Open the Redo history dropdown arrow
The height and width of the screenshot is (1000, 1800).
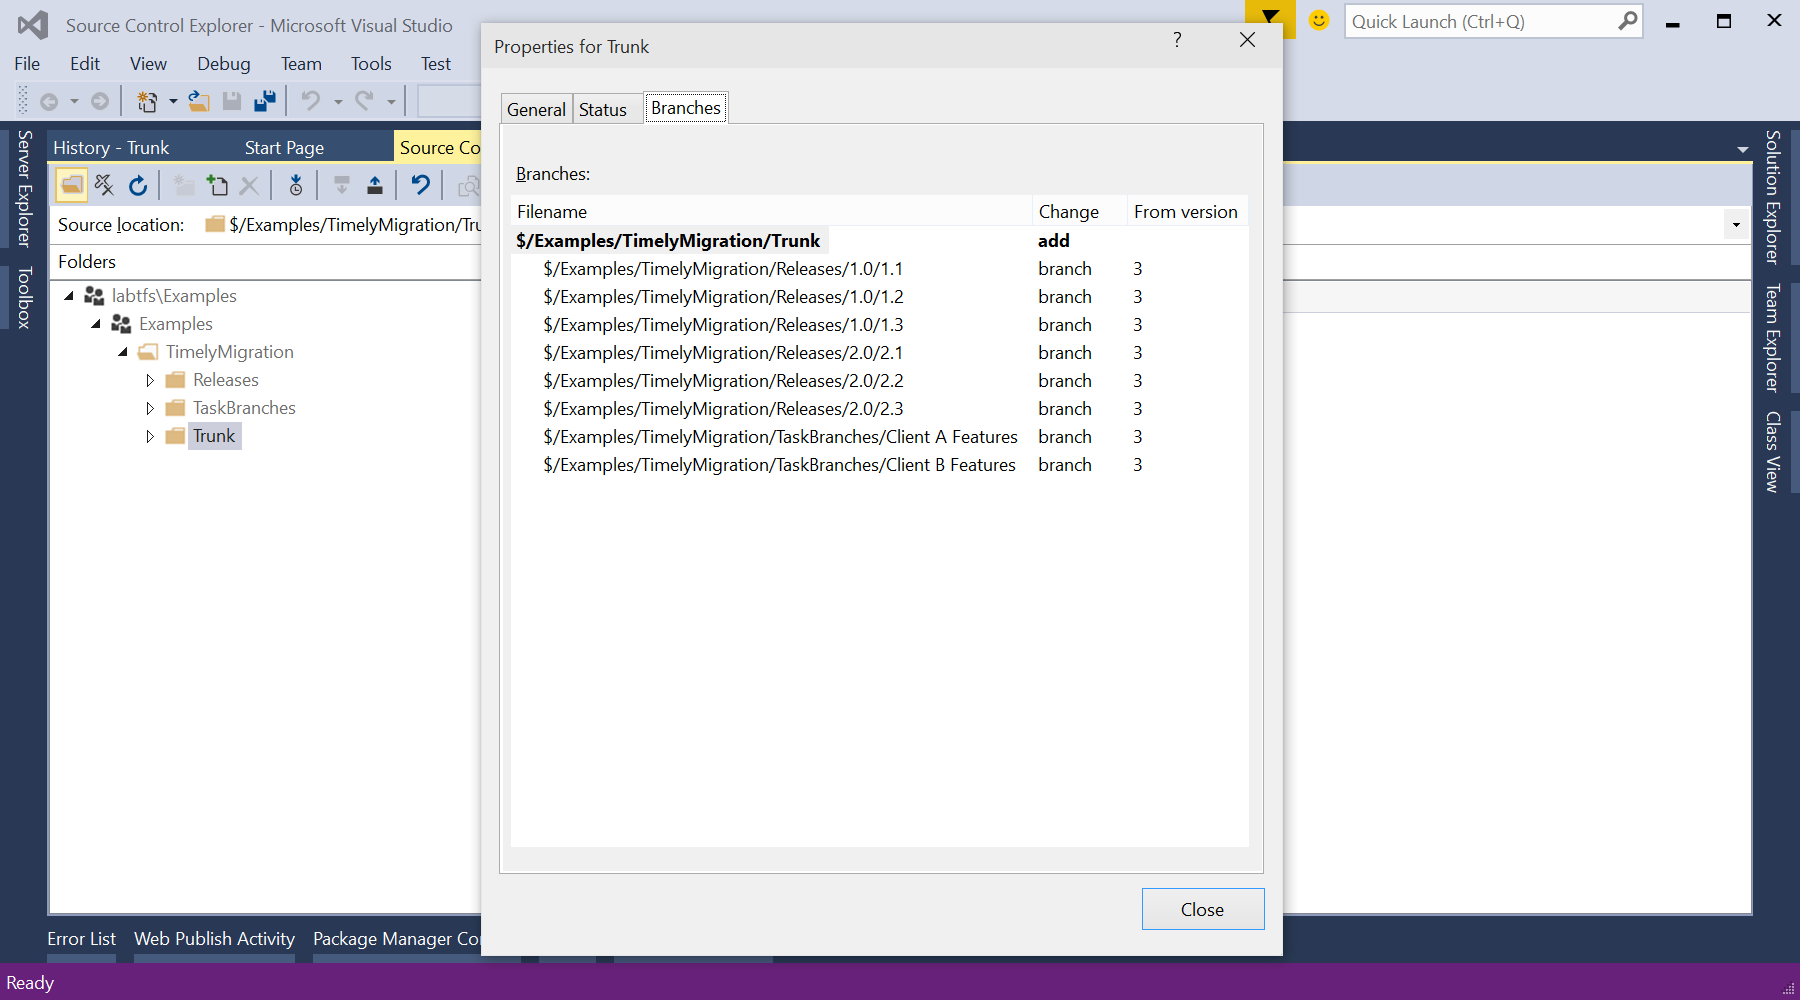click(391, 101)
